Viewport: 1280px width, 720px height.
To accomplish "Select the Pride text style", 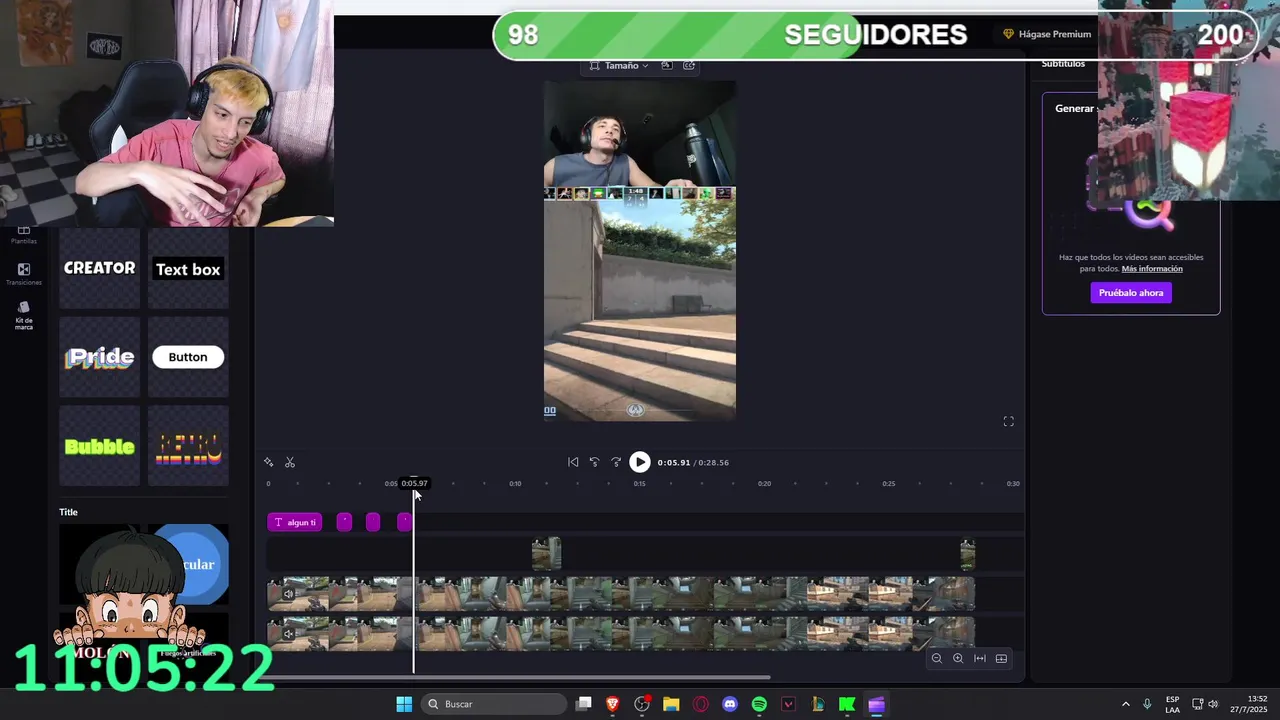I will (99, 357).
